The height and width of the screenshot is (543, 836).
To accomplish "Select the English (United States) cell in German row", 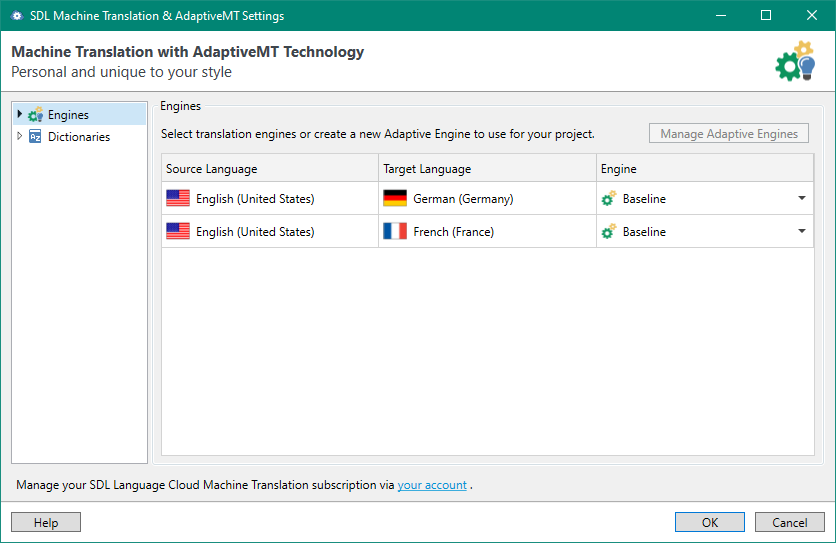I will 270,198.
